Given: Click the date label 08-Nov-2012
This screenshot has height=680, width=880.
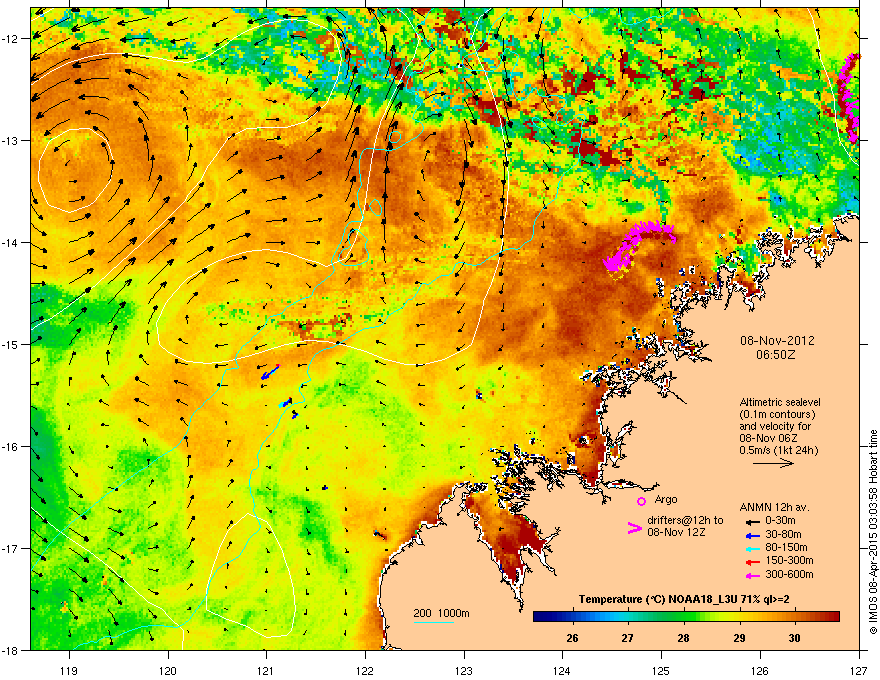Looking at the screenshot, I should tap(777, 341).
